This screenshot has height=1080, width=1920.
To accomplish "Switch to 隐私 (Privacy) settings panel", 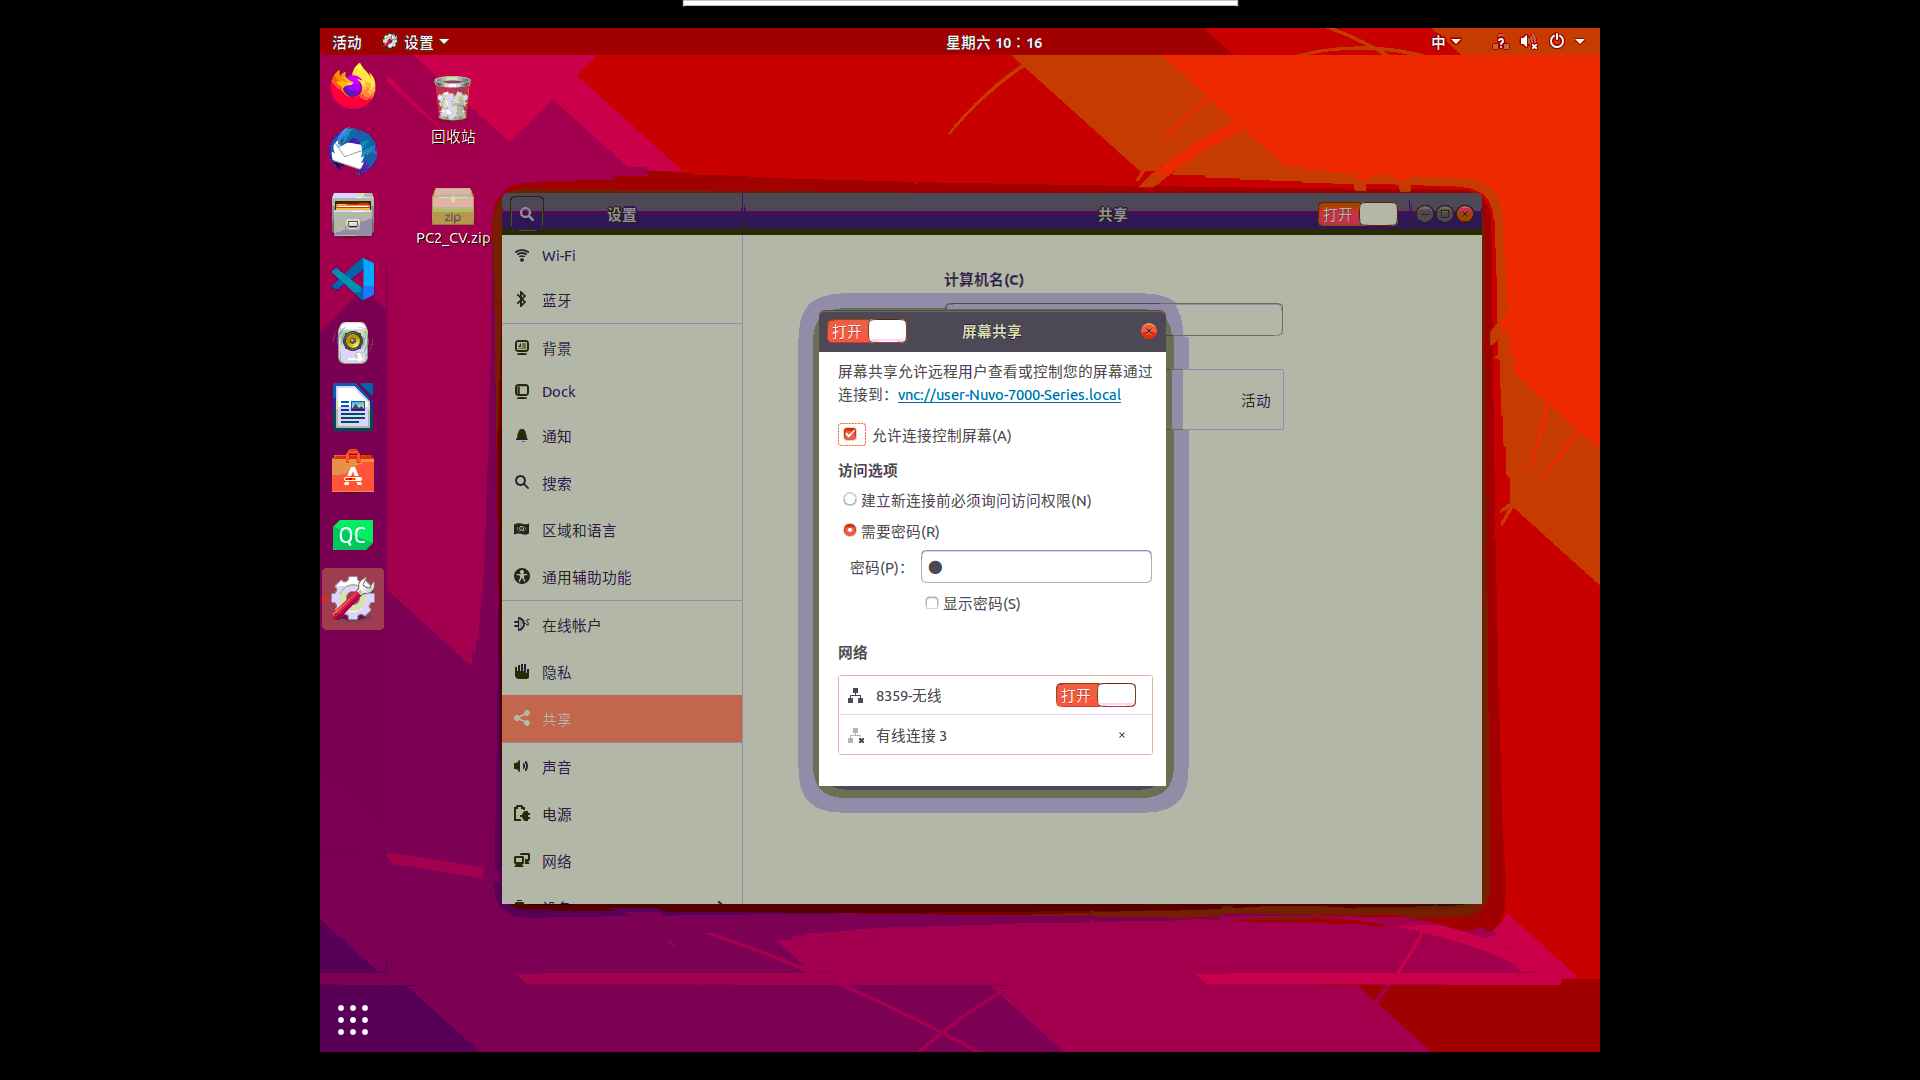I will [x=557, y=672].
